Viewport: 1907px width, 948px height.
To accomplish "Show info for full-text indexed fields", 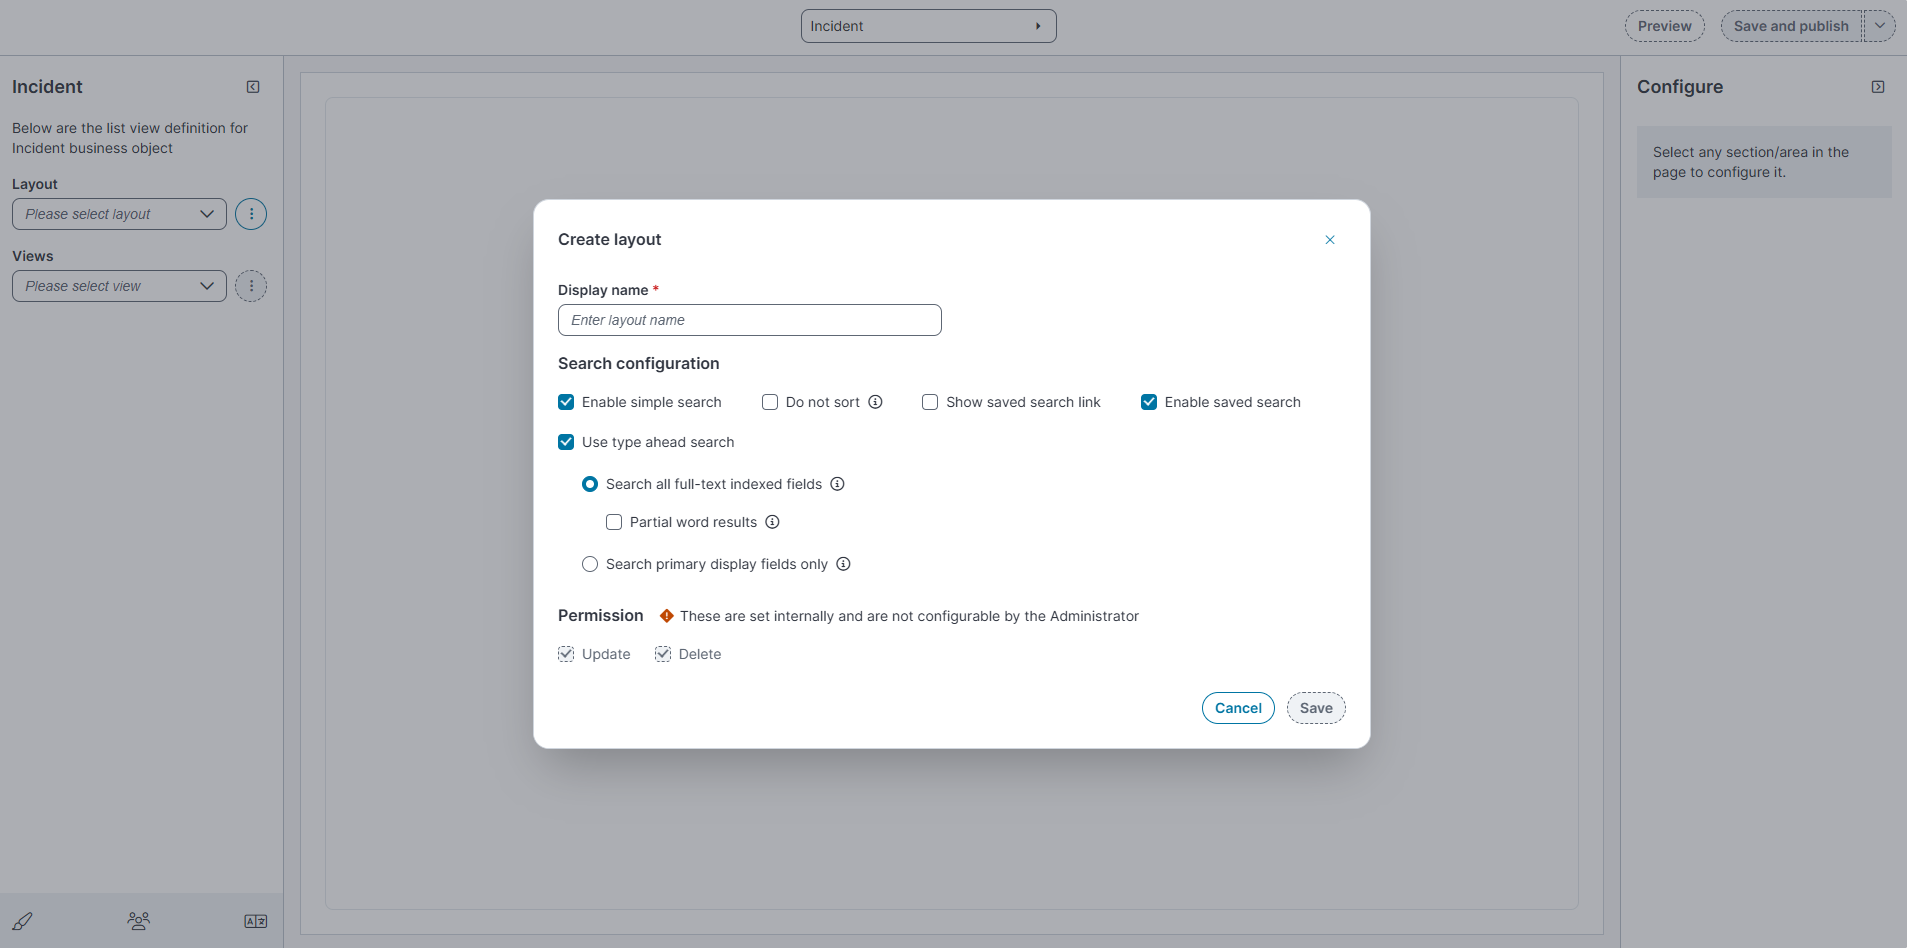I will point(837,484).
